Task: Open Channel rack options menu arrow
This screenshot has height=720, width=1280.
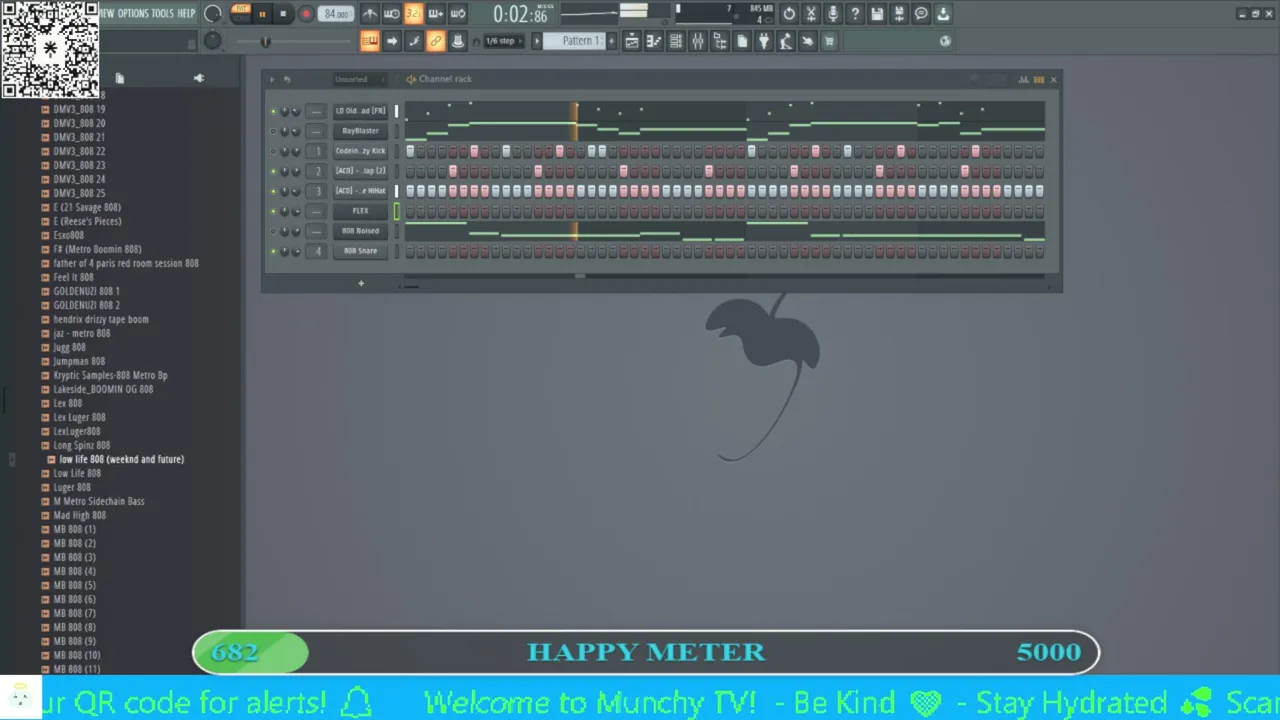Action: [271, 79]
